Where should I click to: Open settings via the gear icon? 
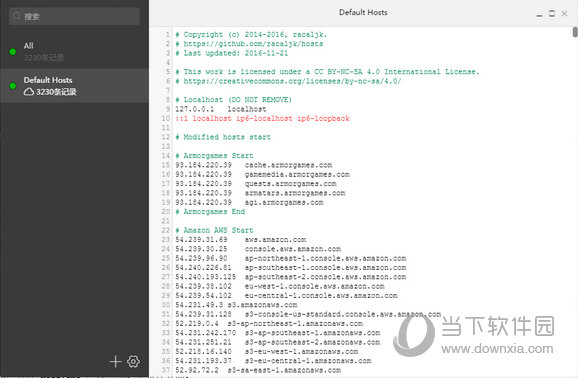pyautogui.click(x=133, y=361)
